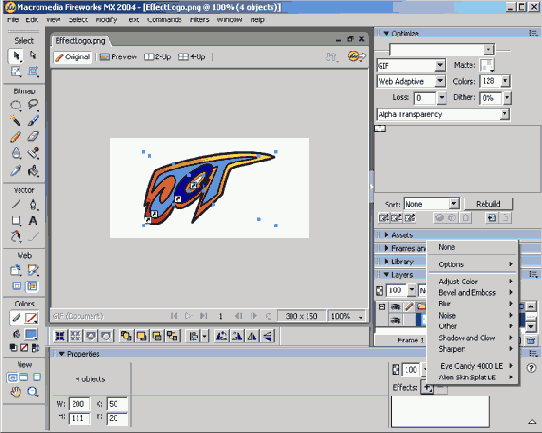Expand the Library panel
542x433 pixels.
386,261
